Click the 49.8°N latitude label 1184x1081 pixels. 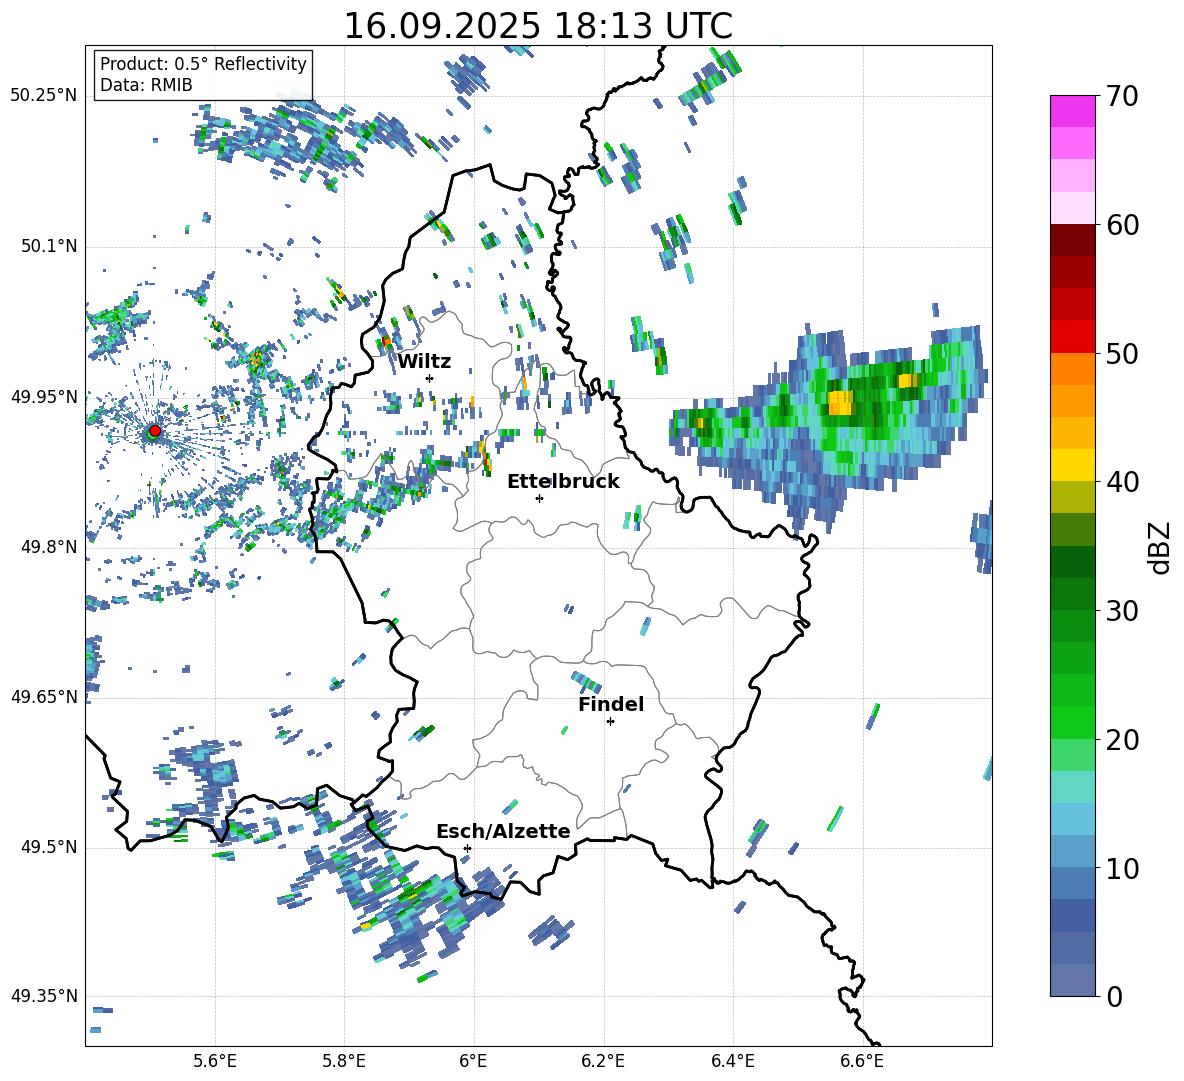tap(49, 547)
